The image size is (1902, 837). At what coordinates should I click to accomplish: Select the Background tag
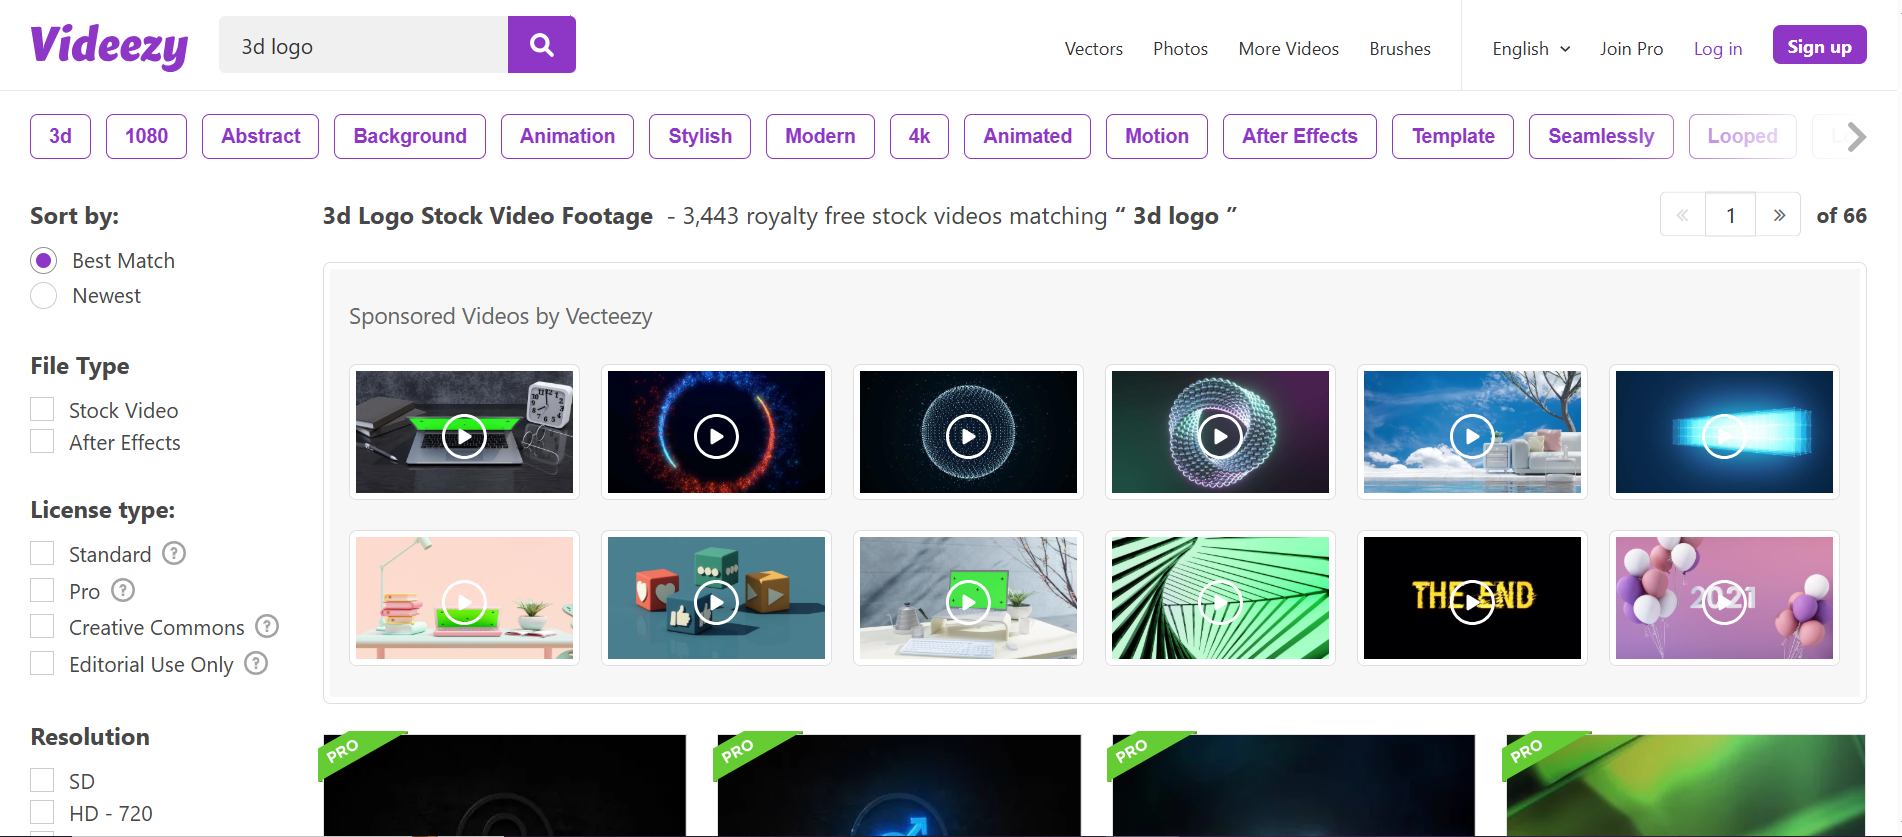410,136
